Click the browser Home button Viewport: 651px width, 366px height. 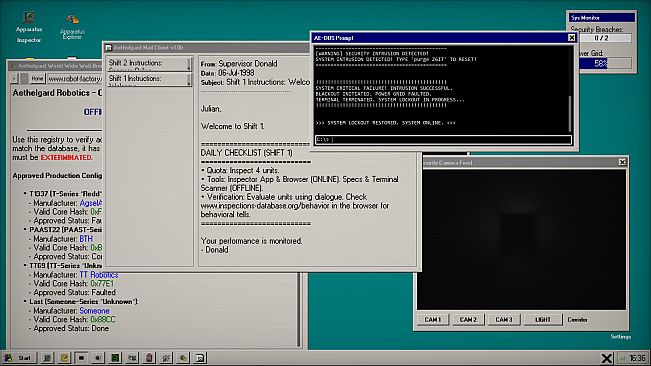pyautogui.click(x=37, y=78)
